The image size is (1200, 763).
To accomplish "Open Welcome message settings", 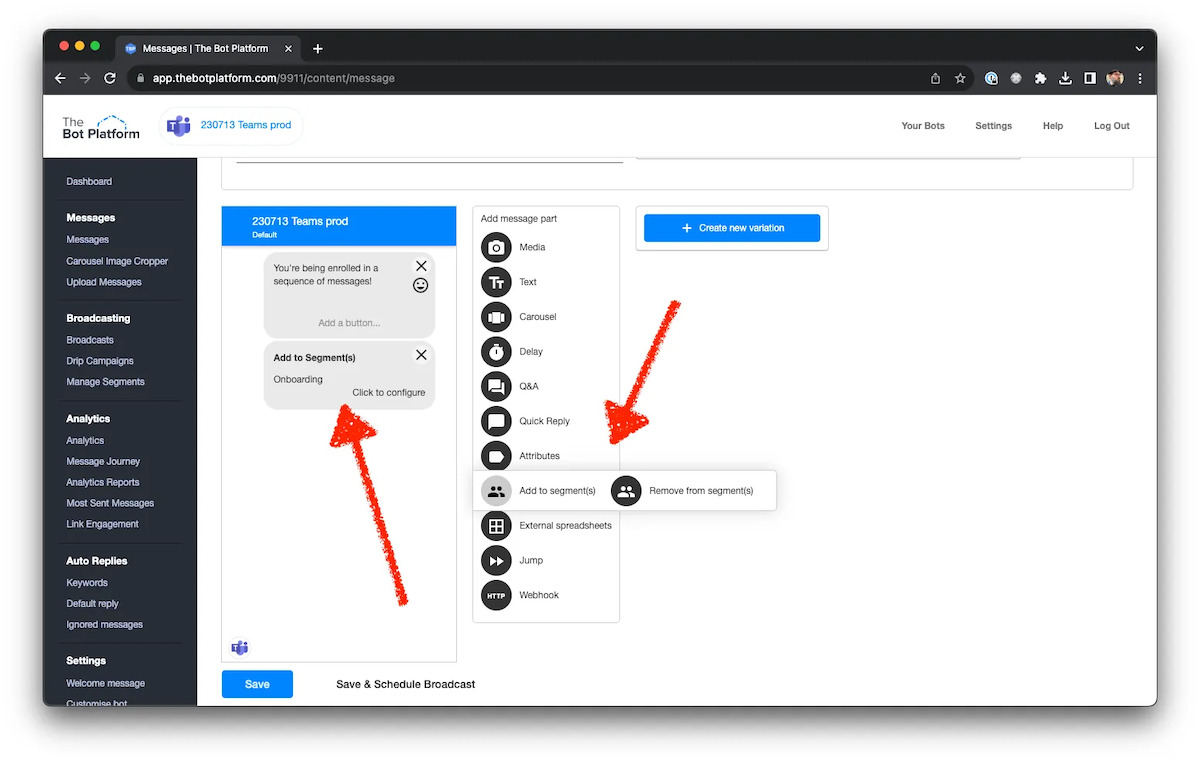I will point(105,683).
